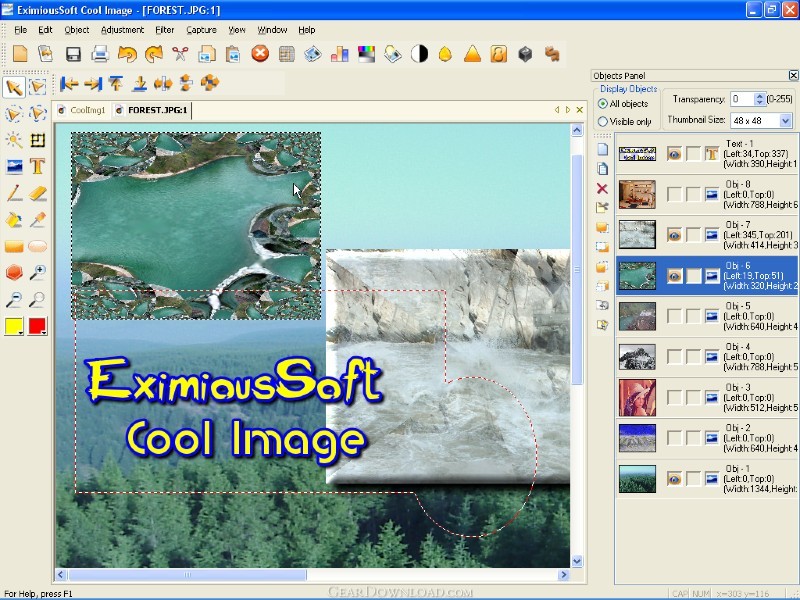Hide the Text - 1 object via eye icon
Viewport: 800px width, 600px height.
coord(674,154)
